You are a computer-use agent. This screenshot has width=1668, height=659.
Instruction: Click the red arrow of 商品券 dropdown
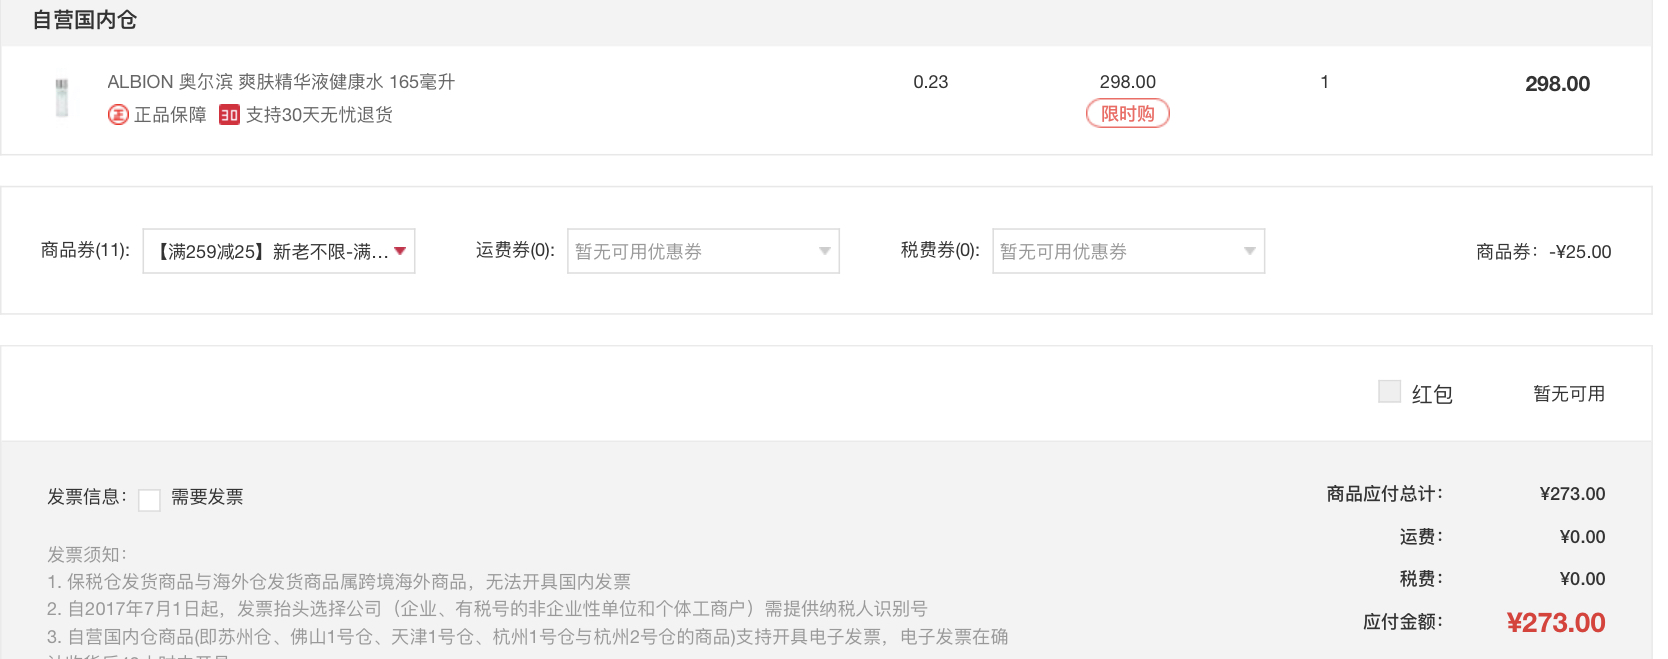[400, 251]
